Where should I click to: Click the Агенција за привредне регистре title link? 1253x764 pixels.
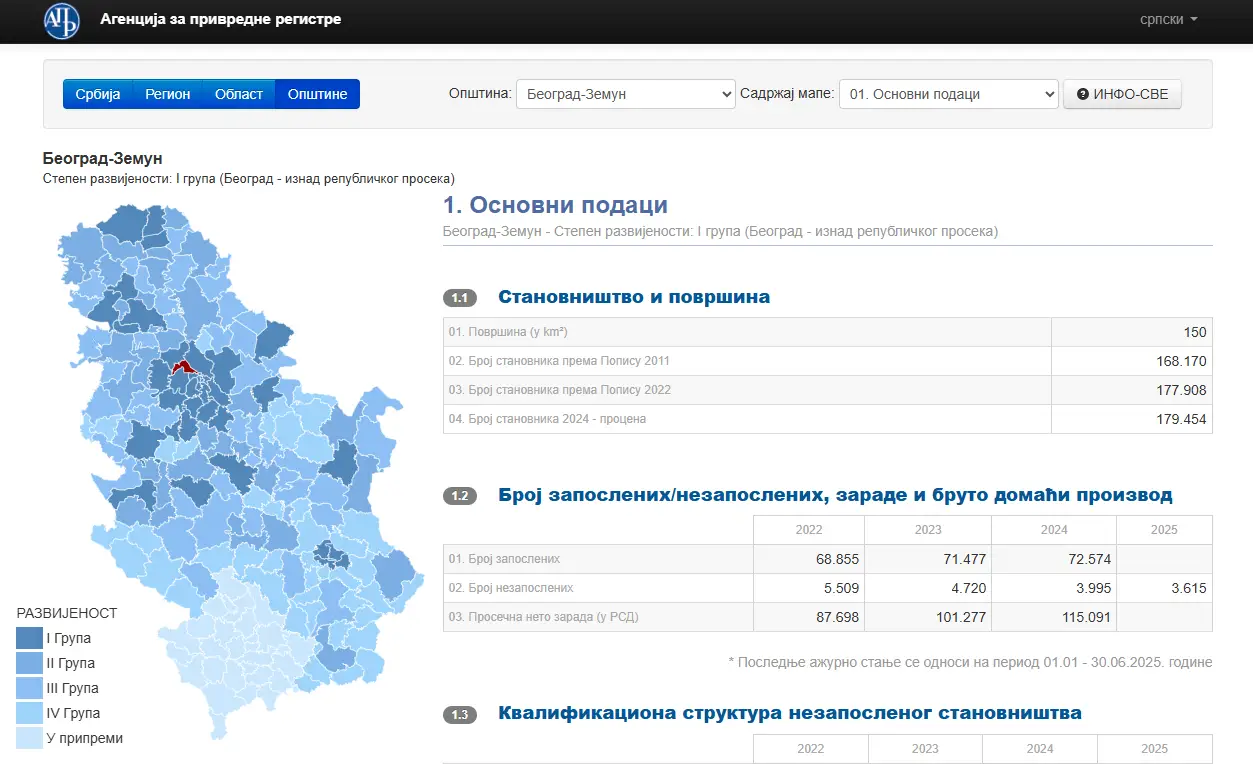tap(220, 20)
